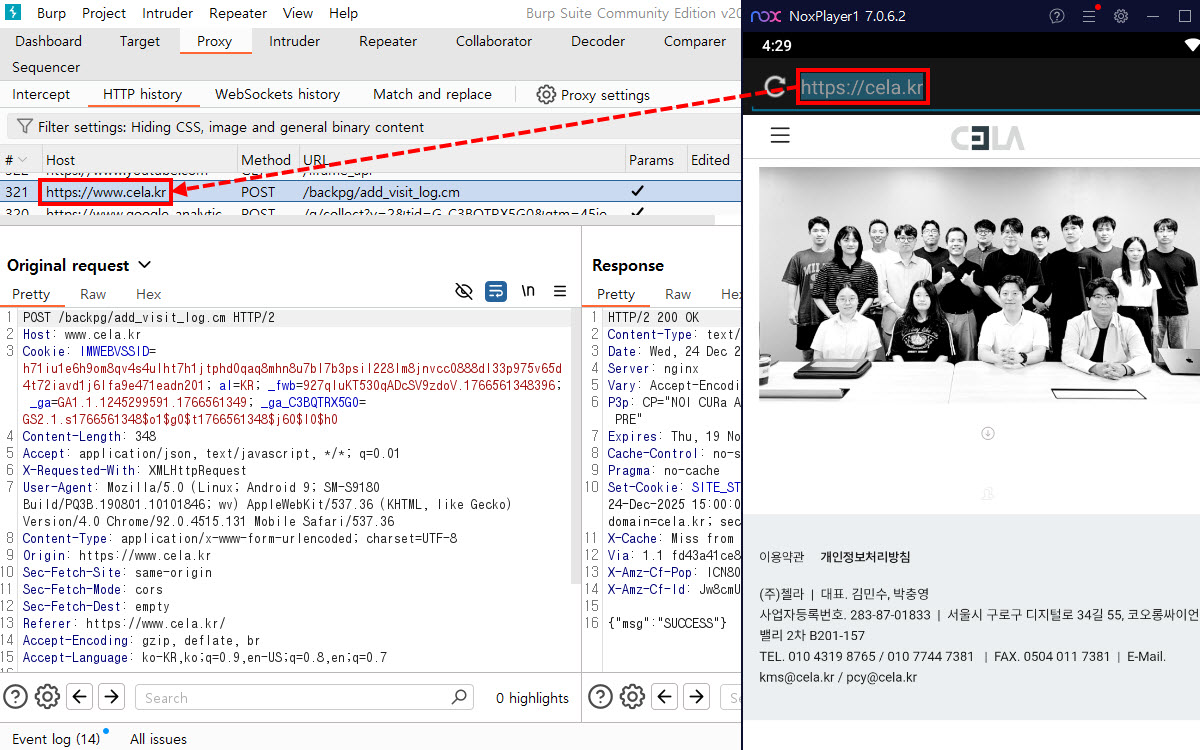
Task: Click the Nox browser URL field
Action: [x=864, y=87]
